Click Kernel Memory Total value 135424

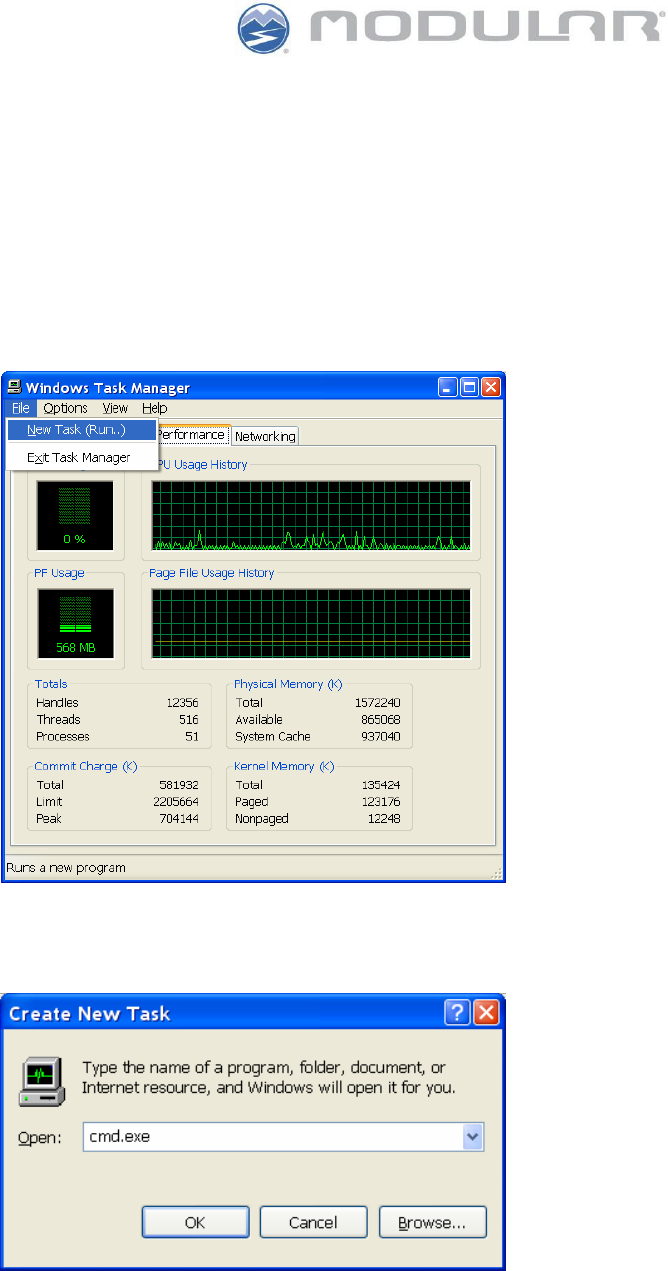pos(380,785)
